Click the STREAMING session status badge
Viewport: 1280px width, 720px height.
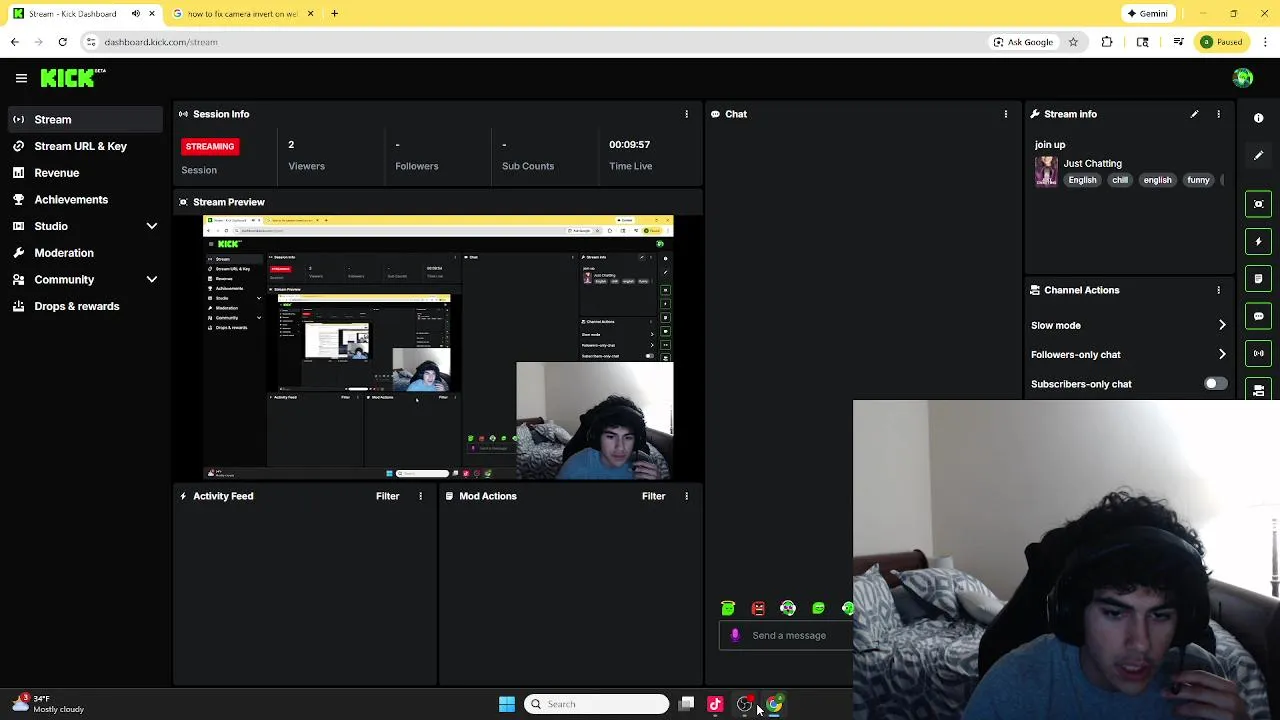[209, 146]
